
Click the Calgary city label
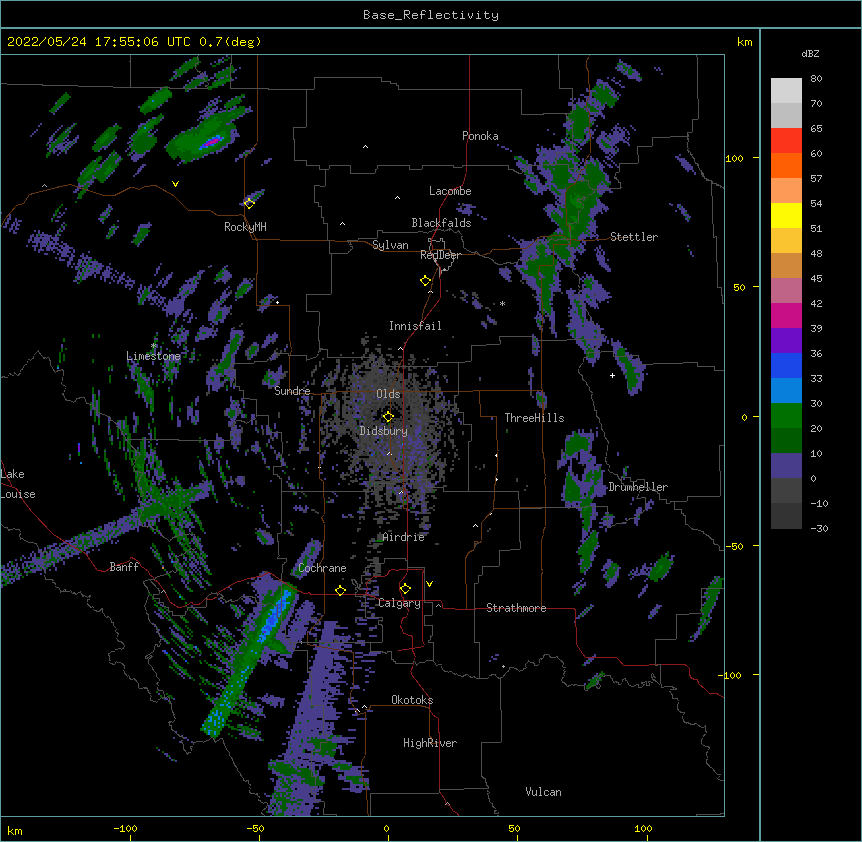coord(399,603)
